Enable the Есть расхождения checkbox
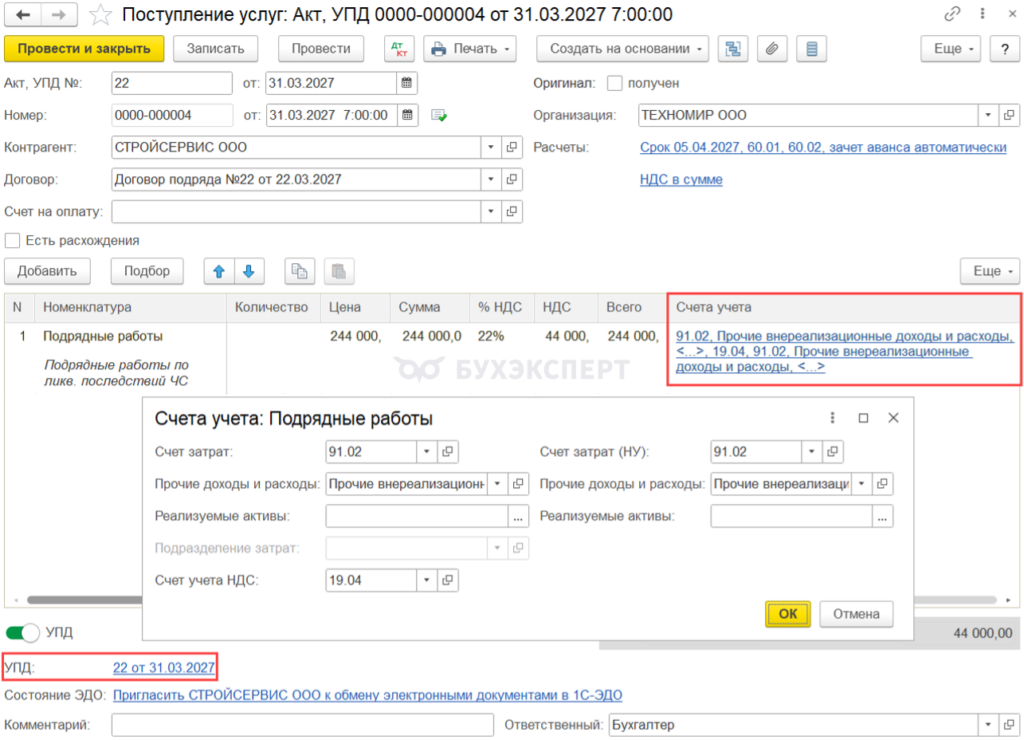Screen dimensions: 1024x740 click(x=12, y=240)
